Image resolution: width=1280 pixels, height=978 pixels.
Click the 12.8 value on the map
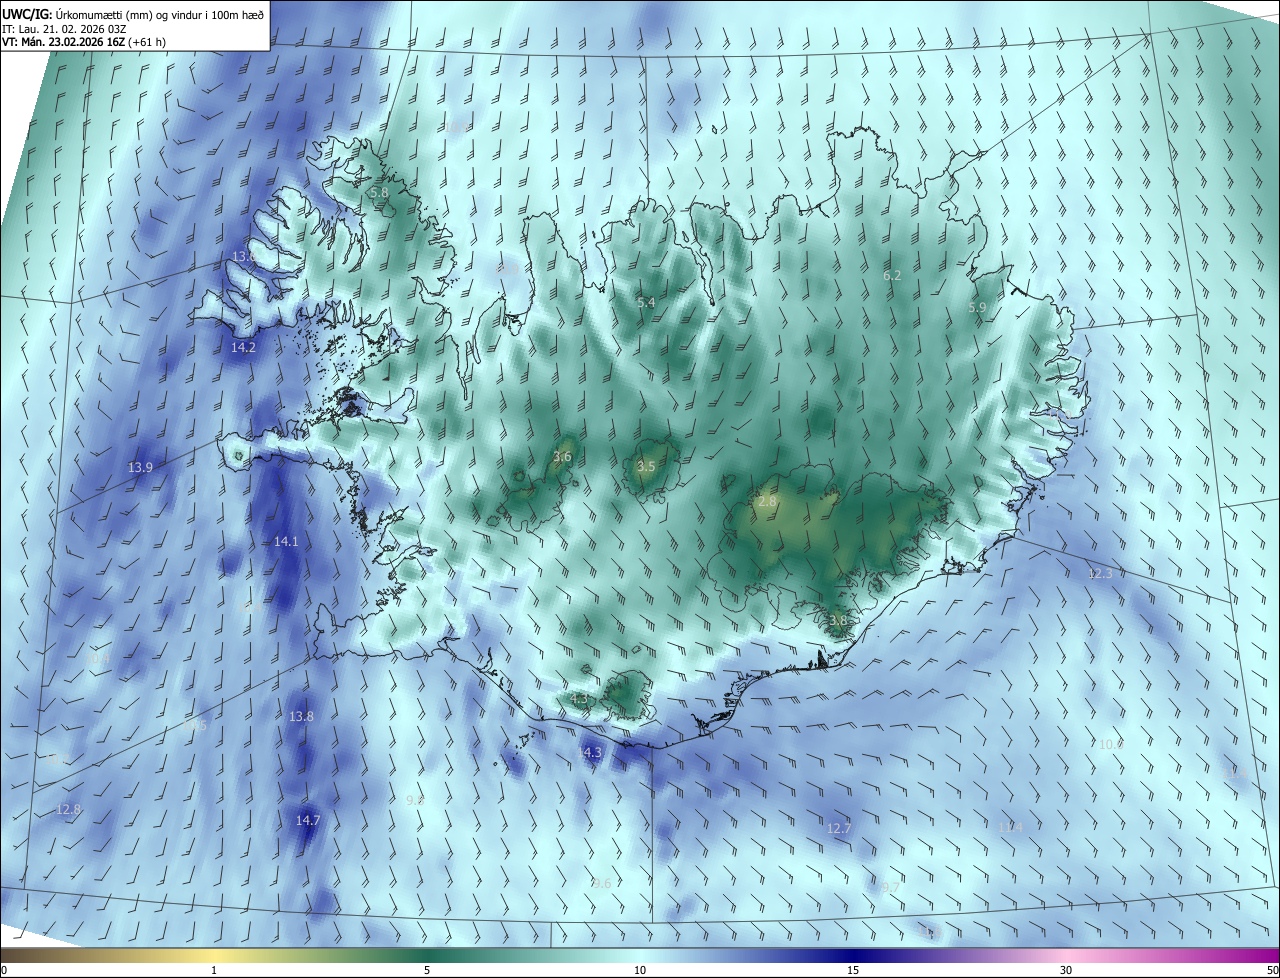(68, 809)
